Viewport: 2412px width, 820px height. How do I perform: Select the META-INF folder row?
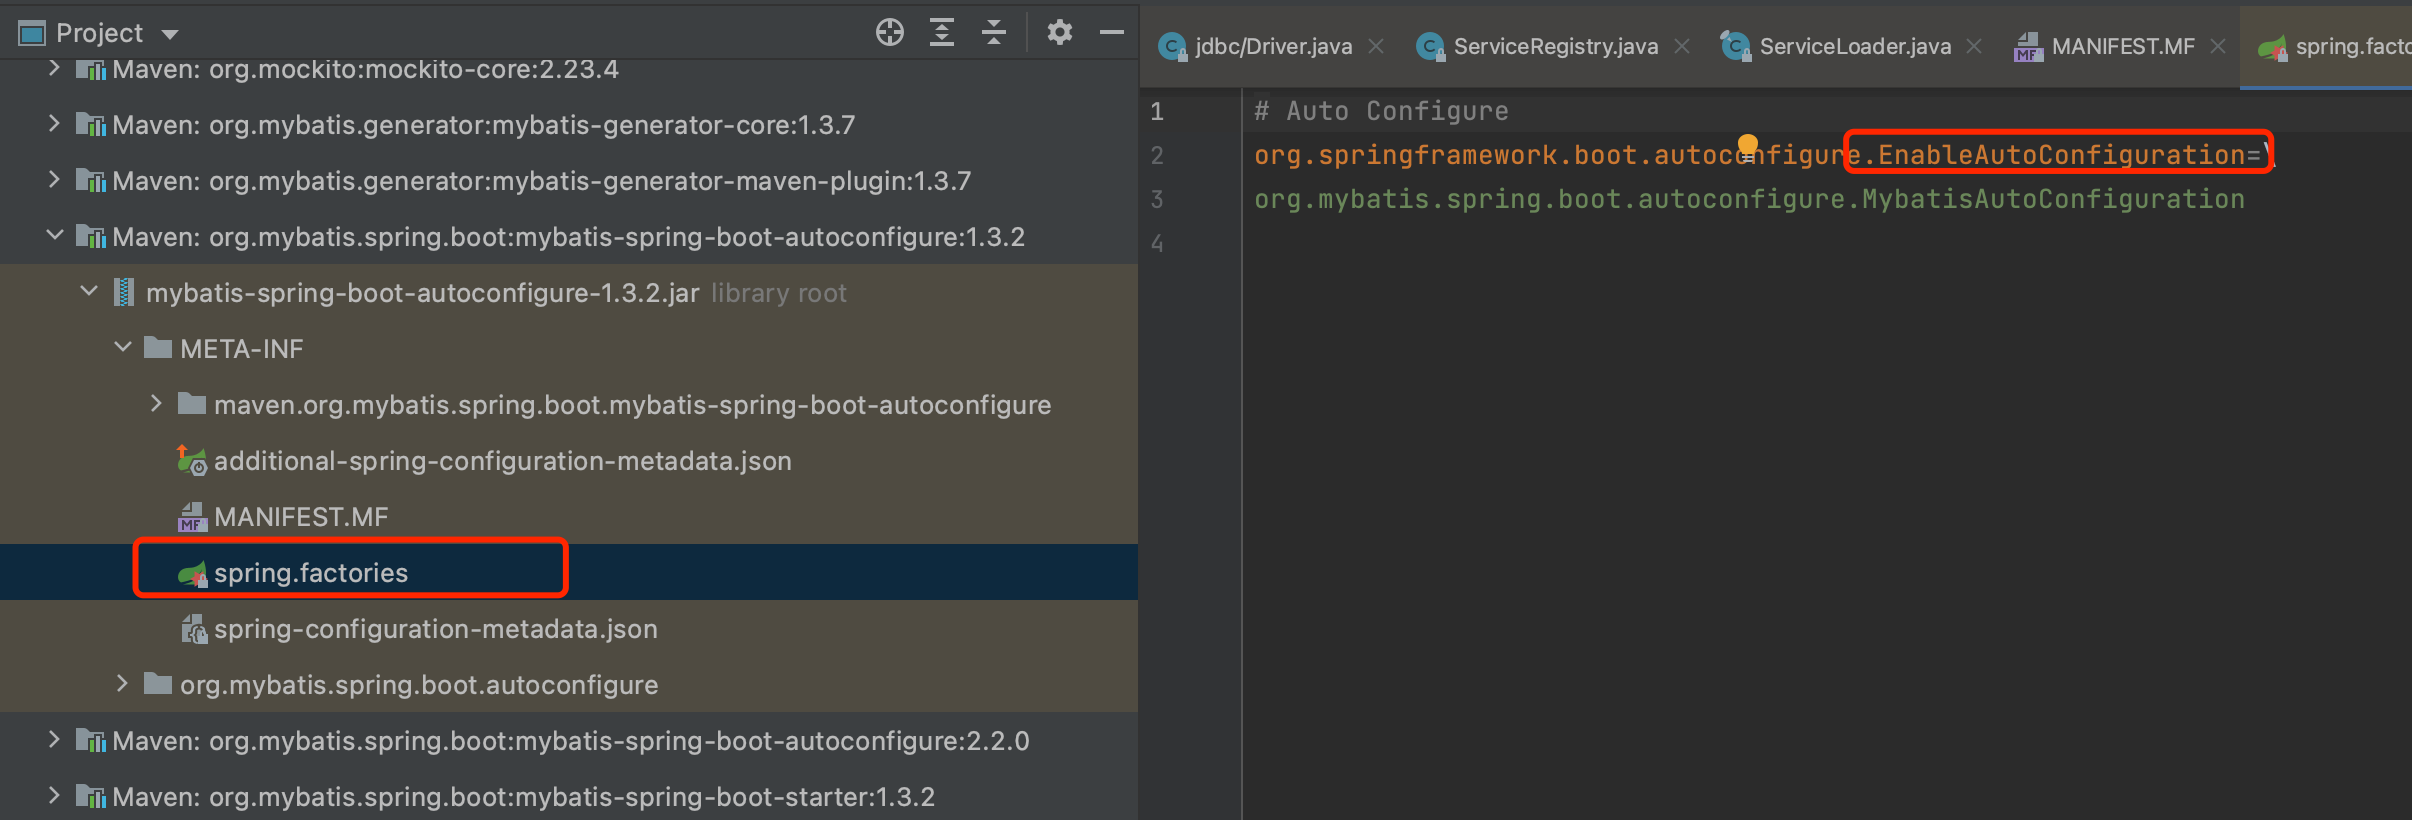pyautogui.click(x=569, y=349)
